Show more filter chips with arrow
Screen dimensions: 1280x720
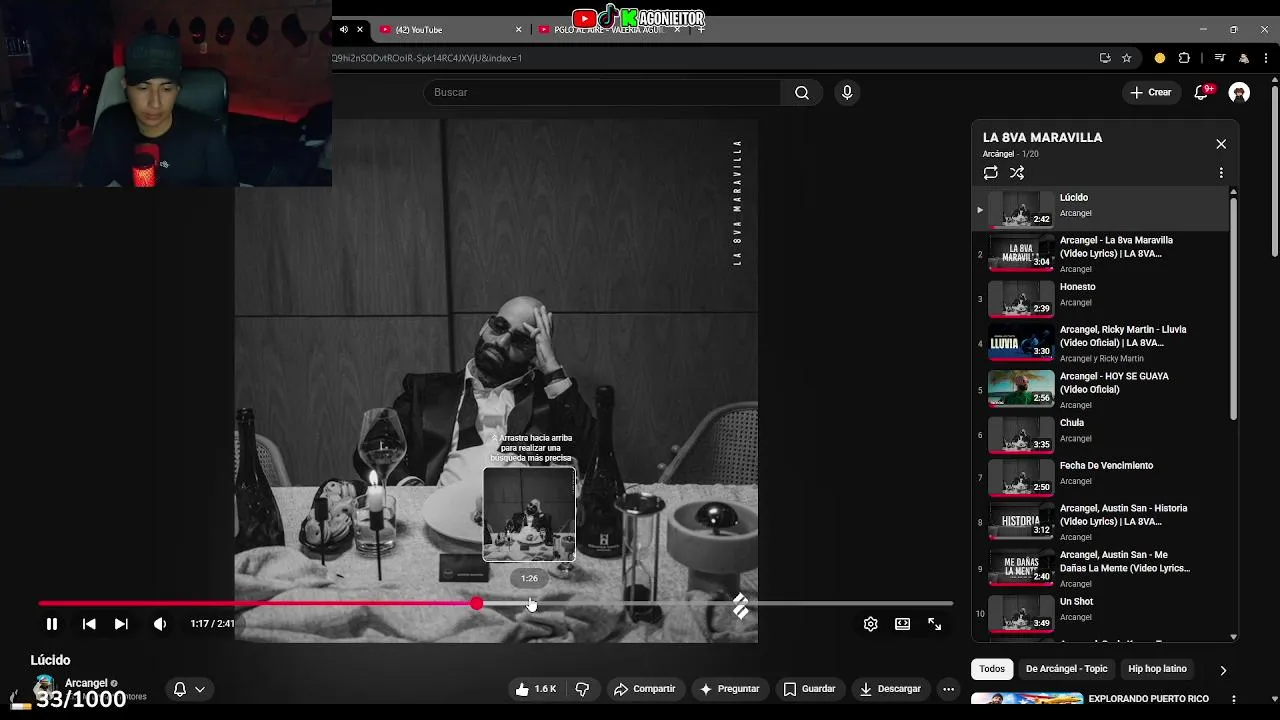pyautogui.click(x=1223, y=670)
